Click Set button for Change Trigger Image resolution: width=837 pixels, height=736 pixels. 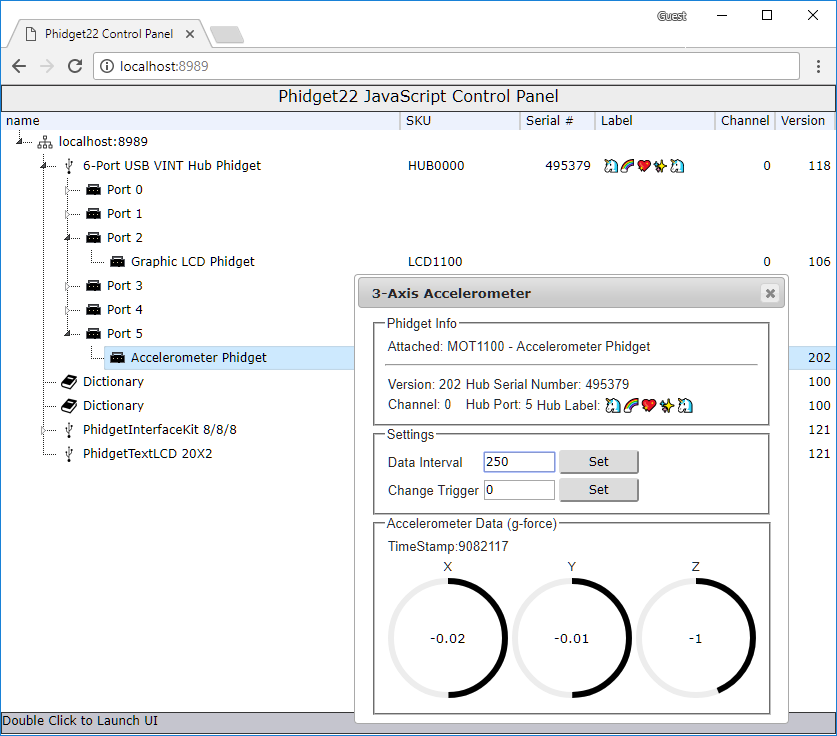pyautogui.click(x=598, y=489)
